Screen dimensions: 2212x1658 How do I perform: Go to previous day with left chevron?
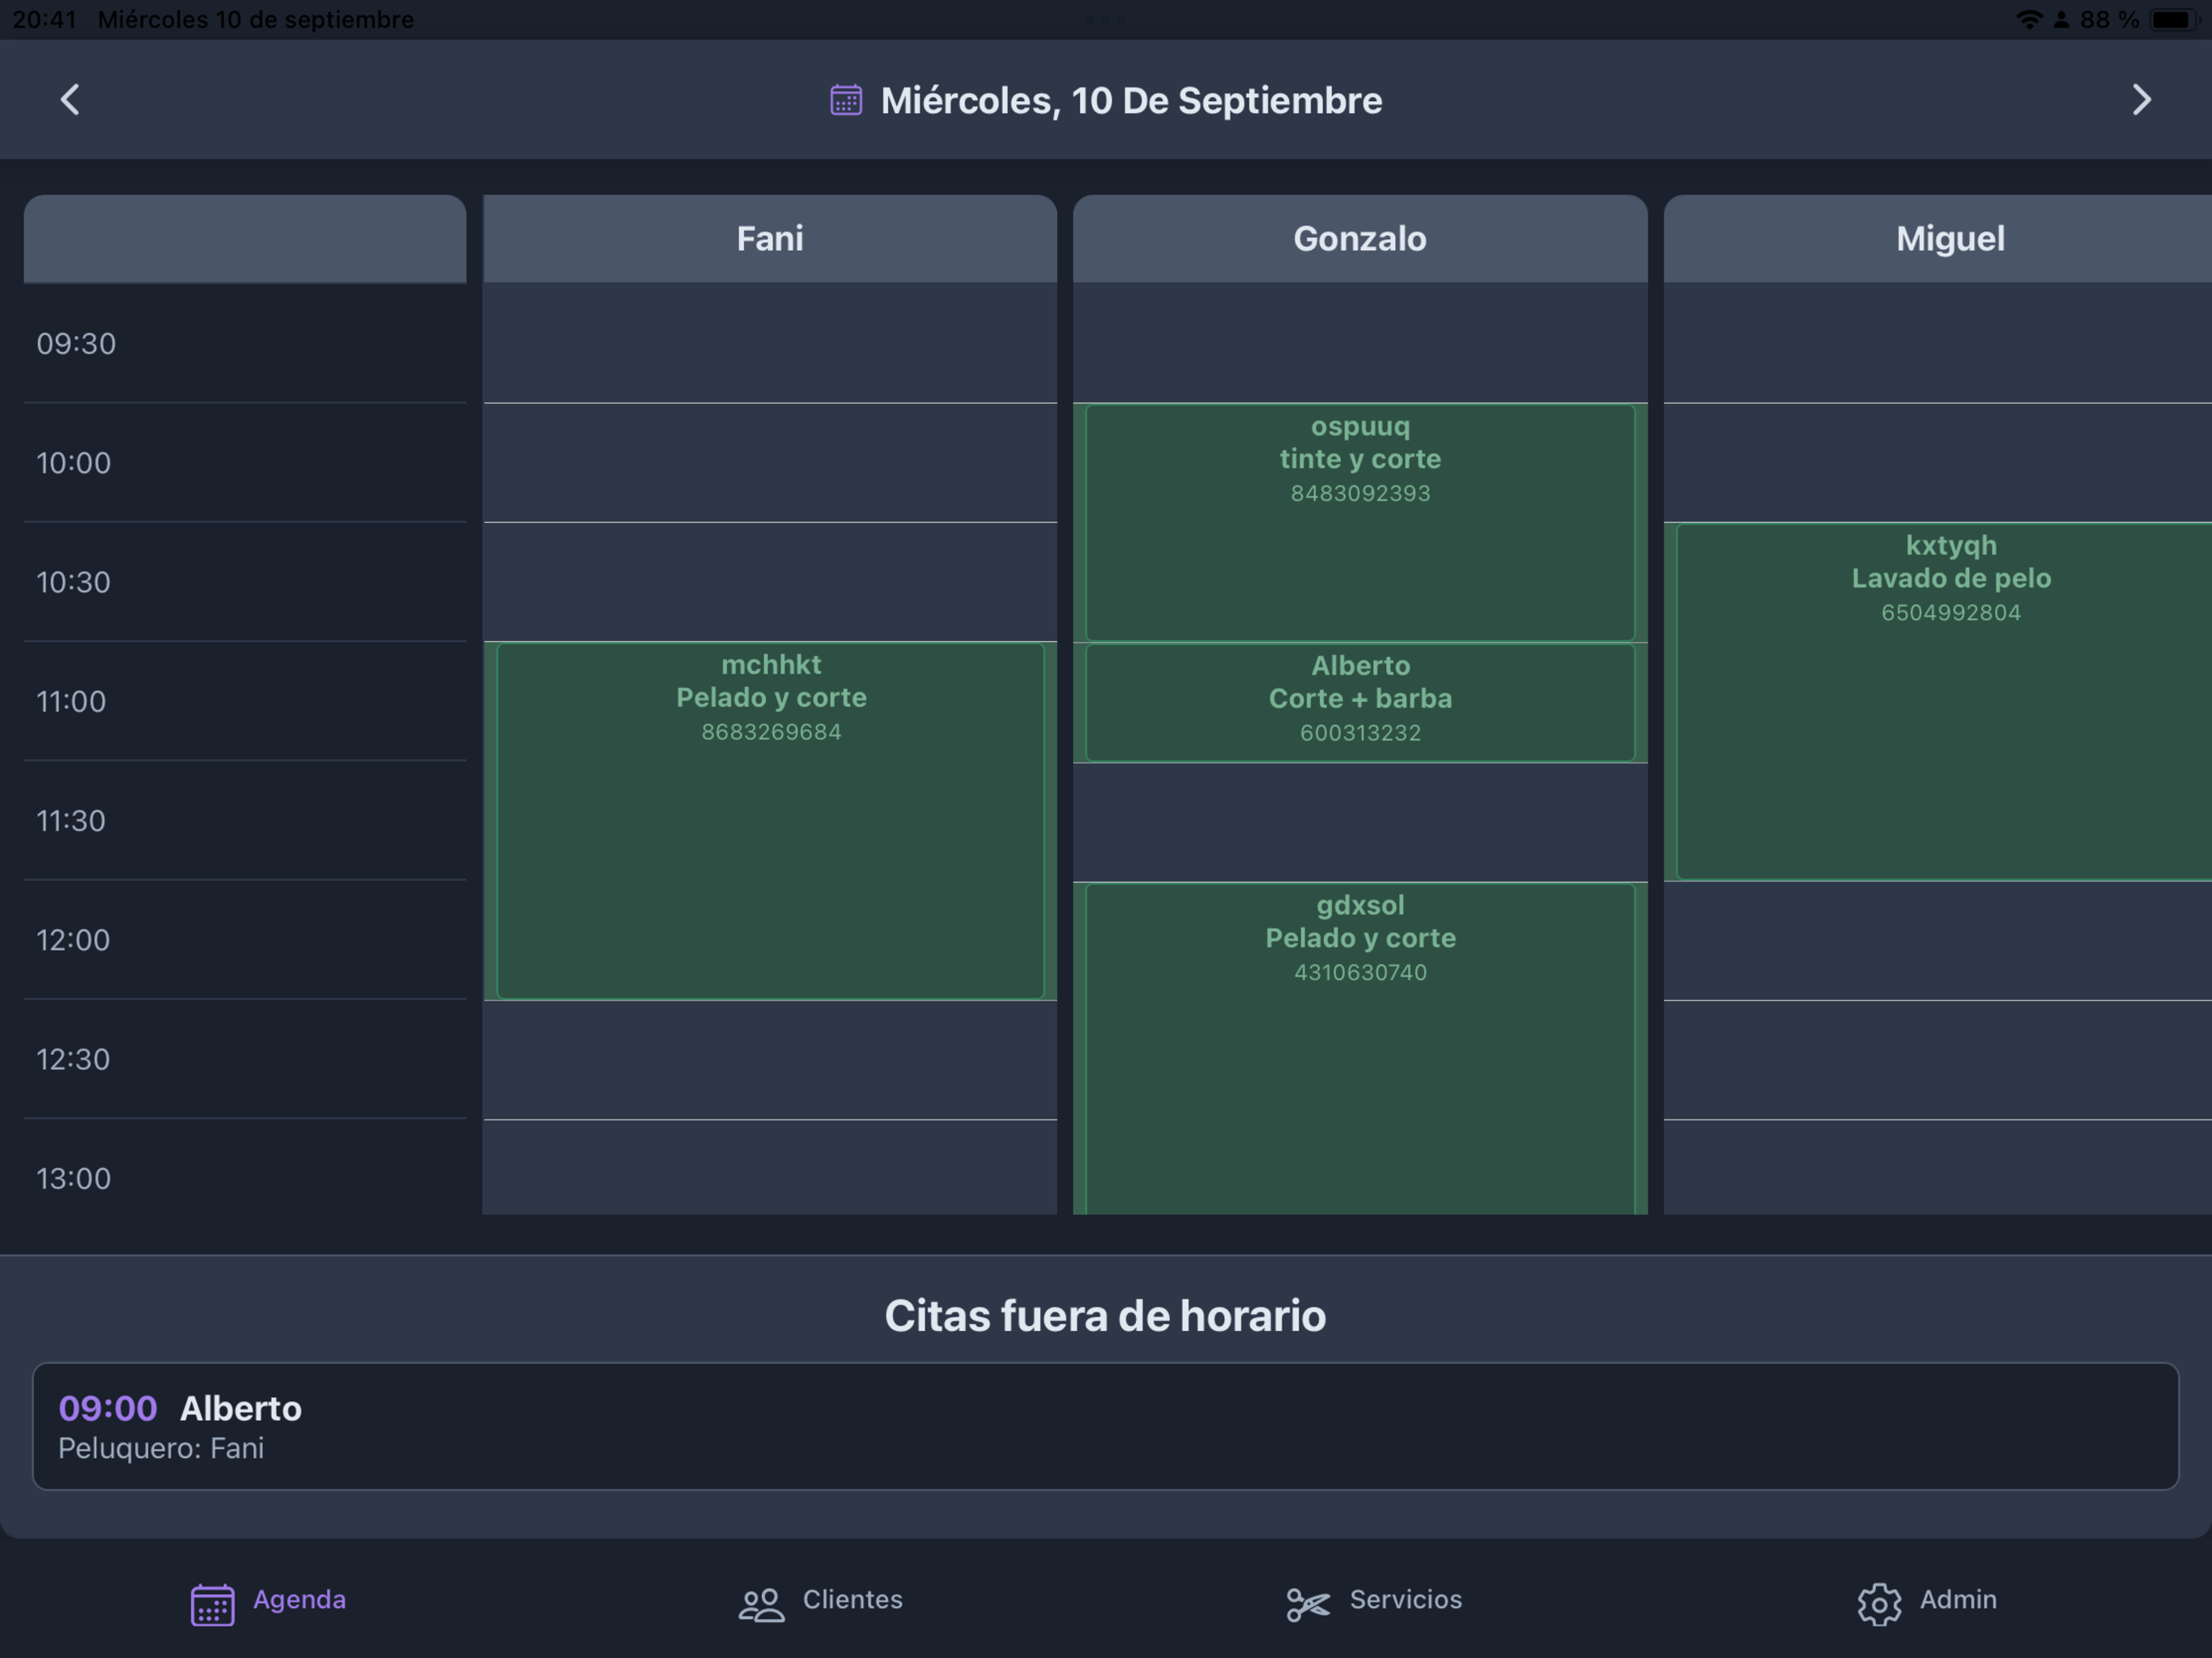pyautogui.click(x=70, y=100)
